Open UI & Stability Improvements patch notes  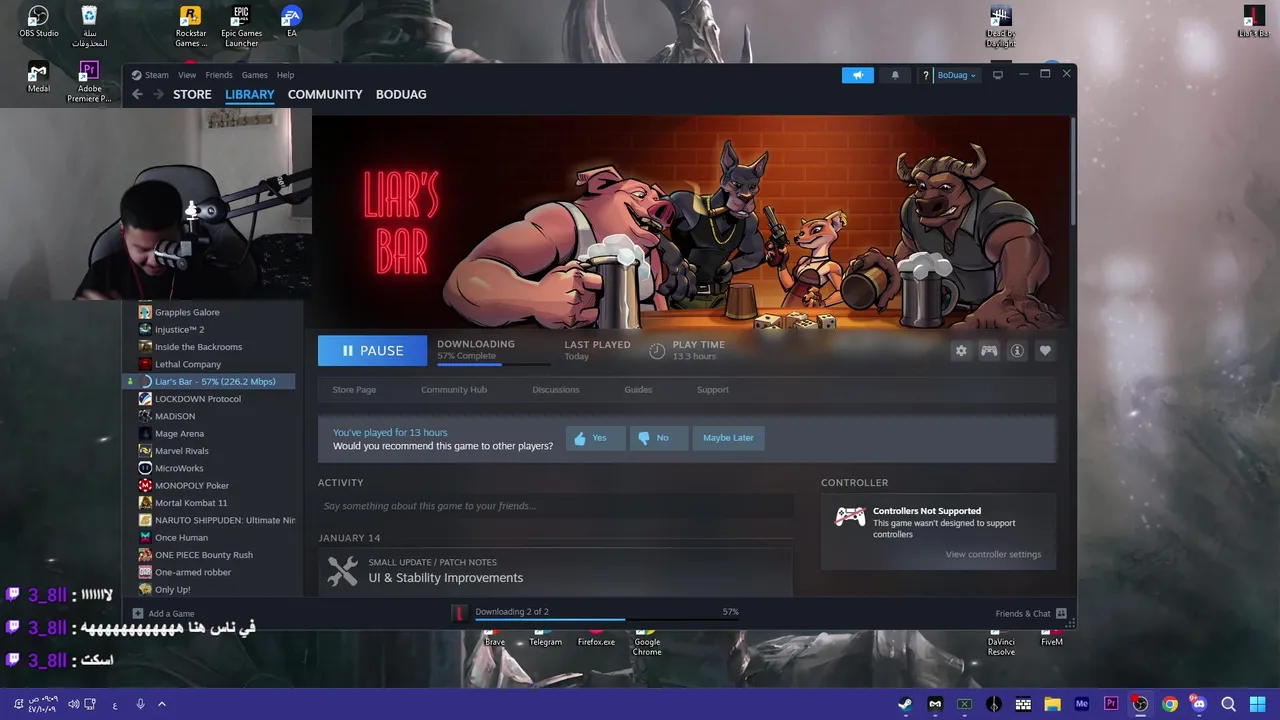[445, 578]
